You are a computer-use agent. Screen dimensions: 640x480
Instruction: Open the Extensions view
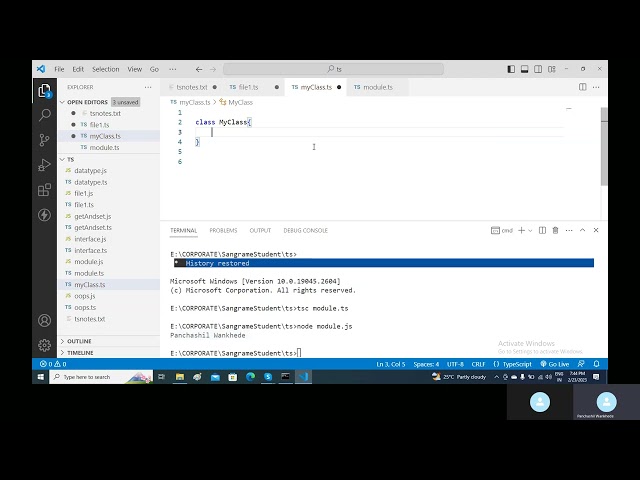[x=44, y=190]
